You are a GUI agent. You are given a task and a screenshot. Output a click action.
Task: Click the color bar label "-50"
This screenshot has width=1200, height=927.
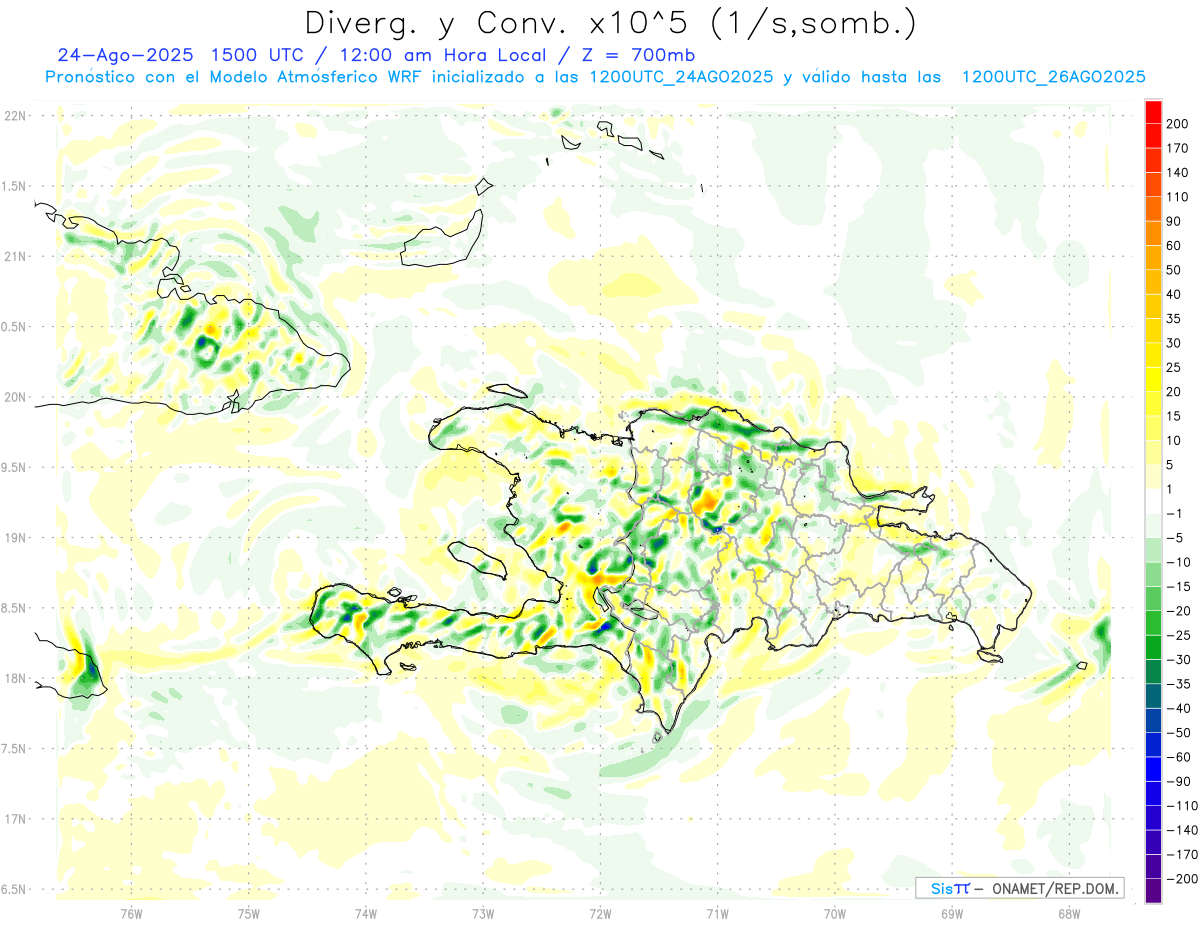(x=1177, y=732)
